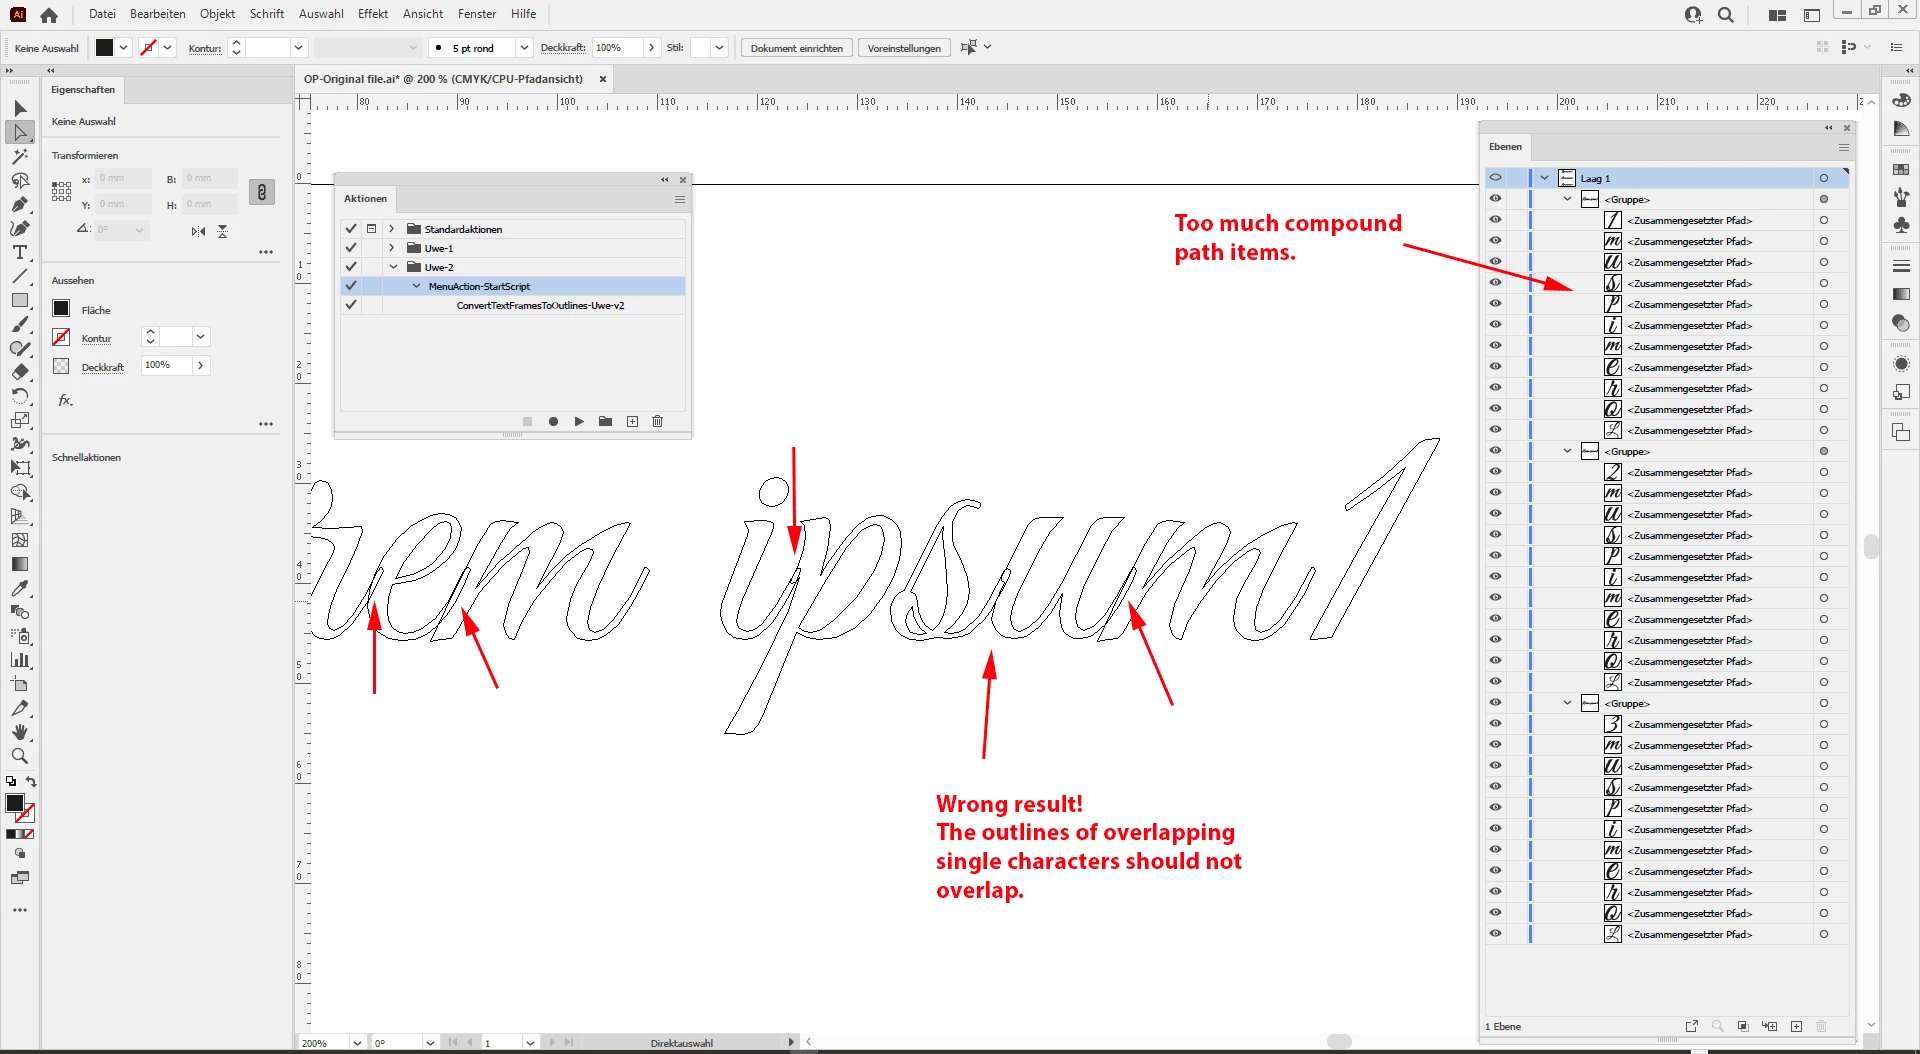Select the Eyedropper tool
The image size is (1920, 1054).
[x=20, y=588]
